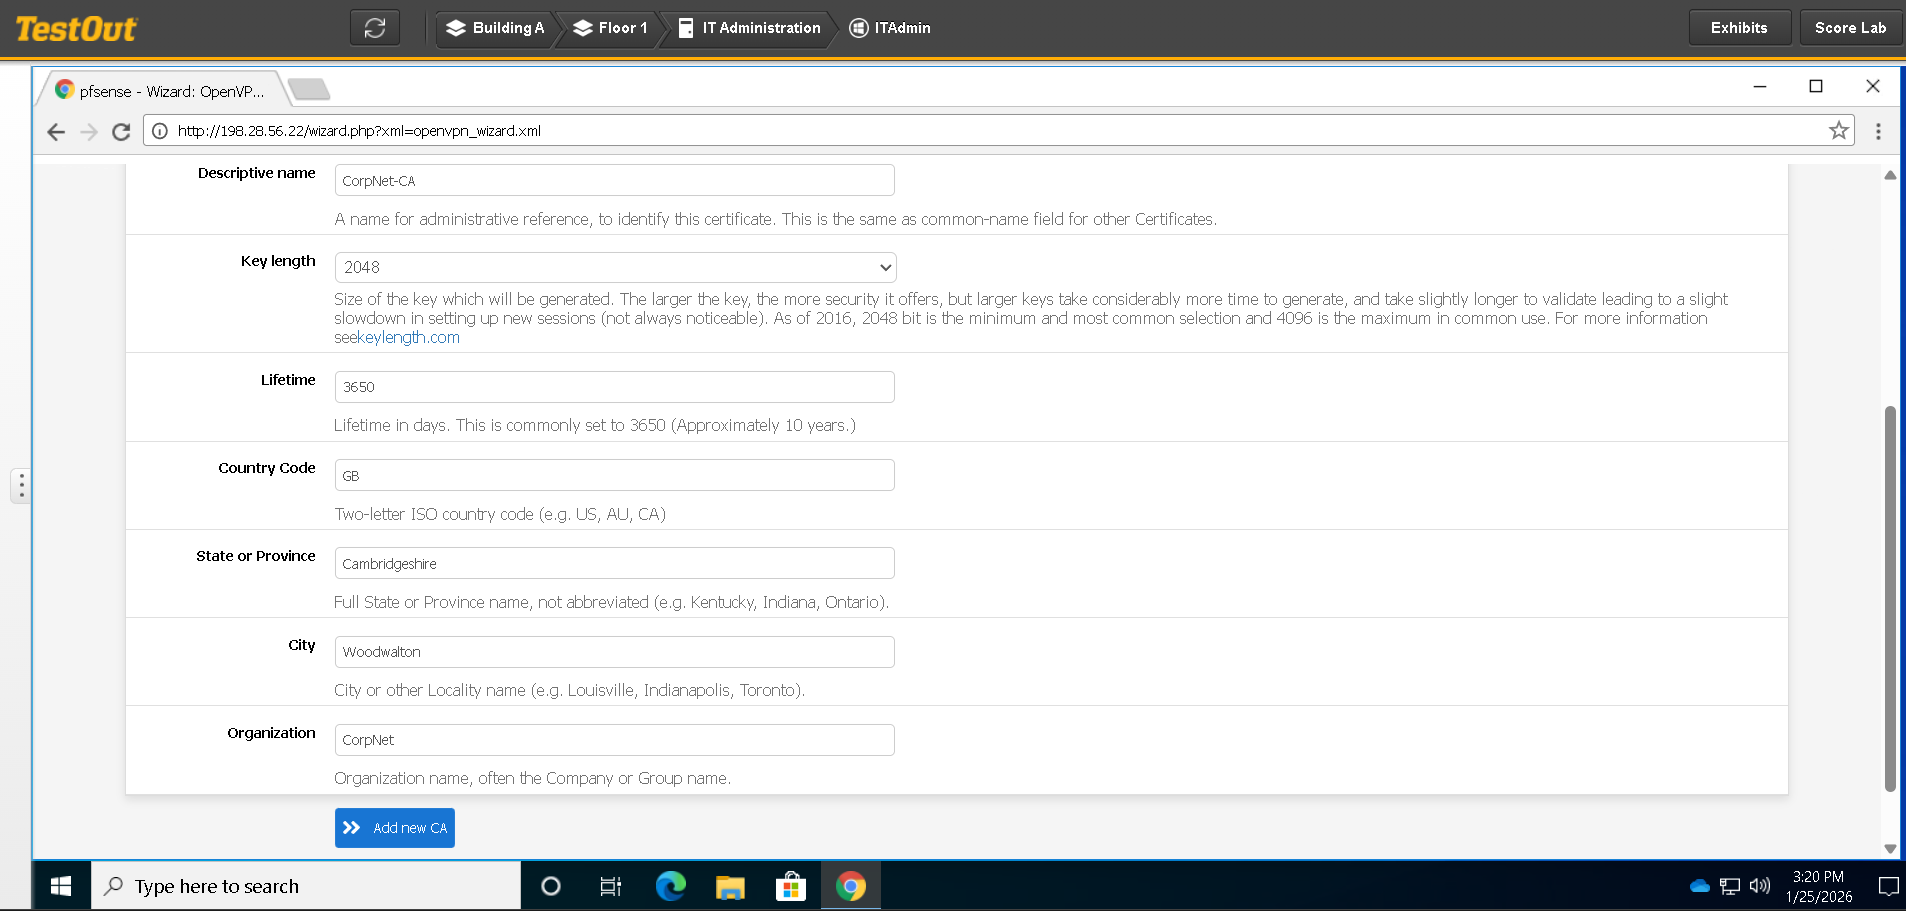Expand the Key length dropdown

point(615,267)
